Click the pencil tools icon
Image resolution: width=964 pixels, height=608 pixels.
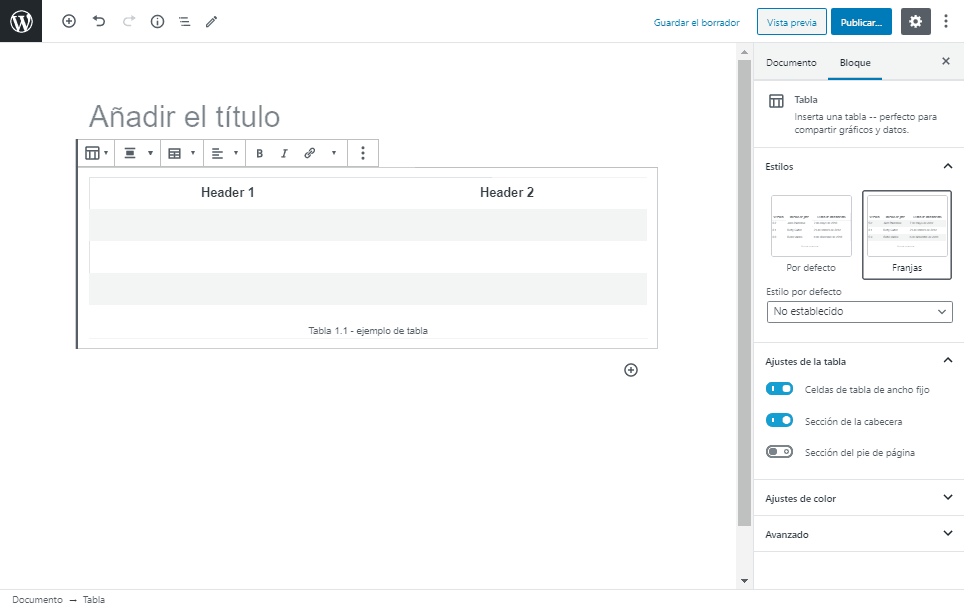[211, 22]
